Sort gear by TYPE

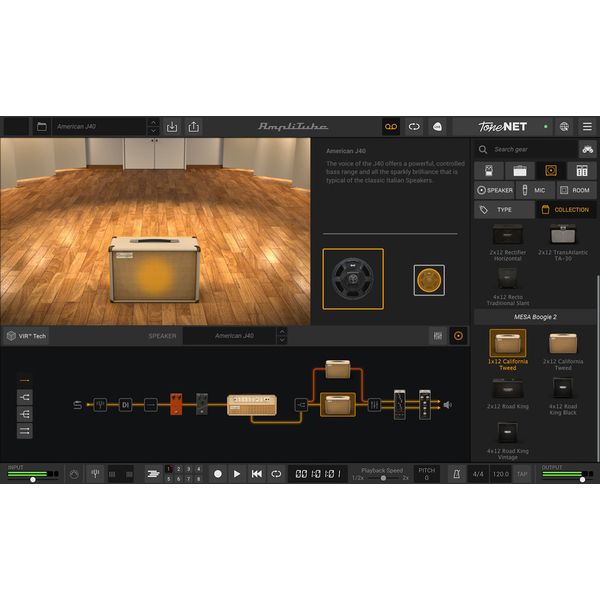coord(504,210)
